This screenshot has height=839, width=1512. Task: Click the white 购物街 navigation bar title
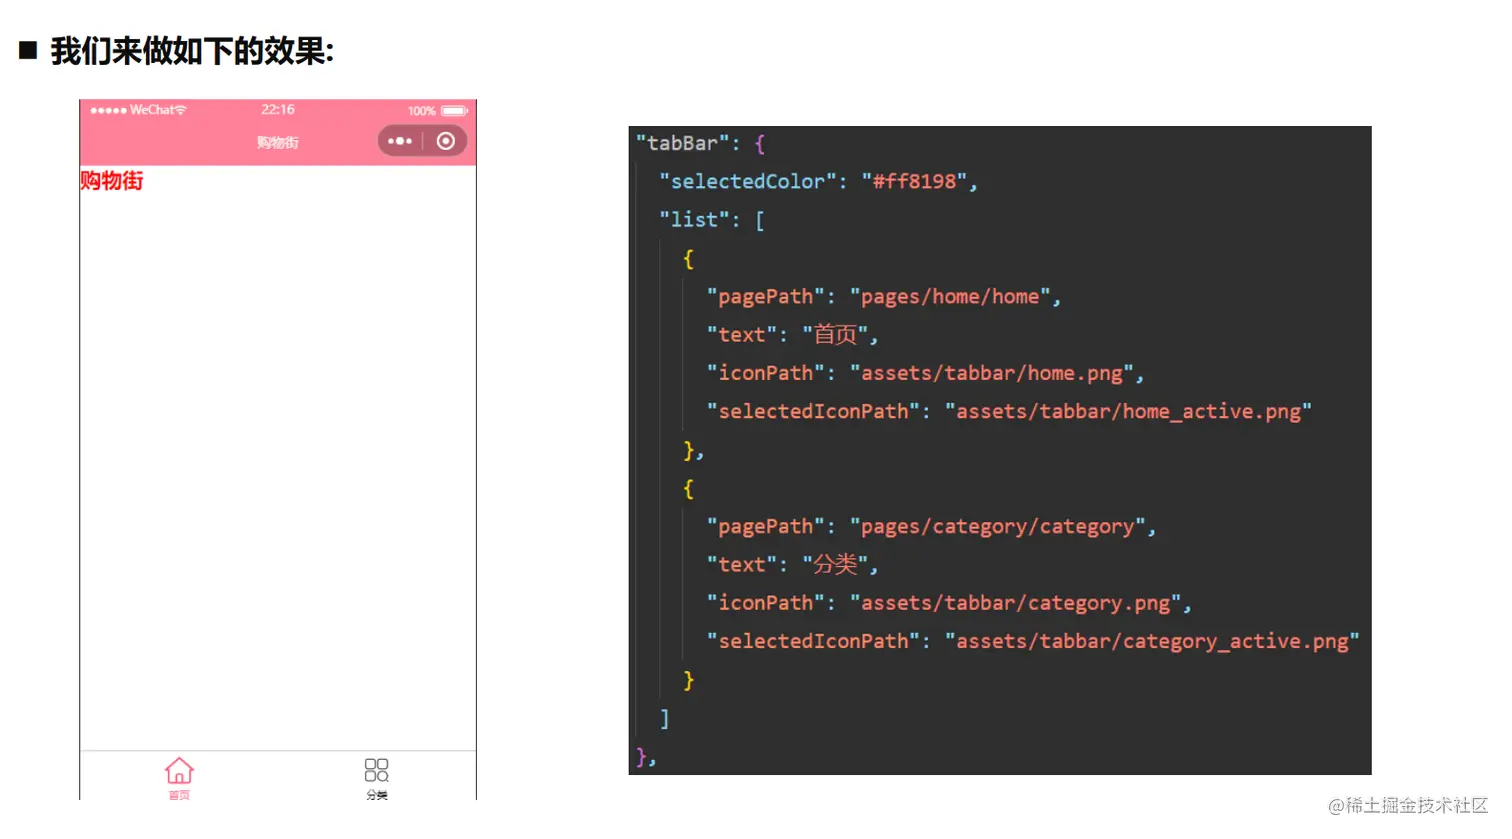click(x=278, y=142)
